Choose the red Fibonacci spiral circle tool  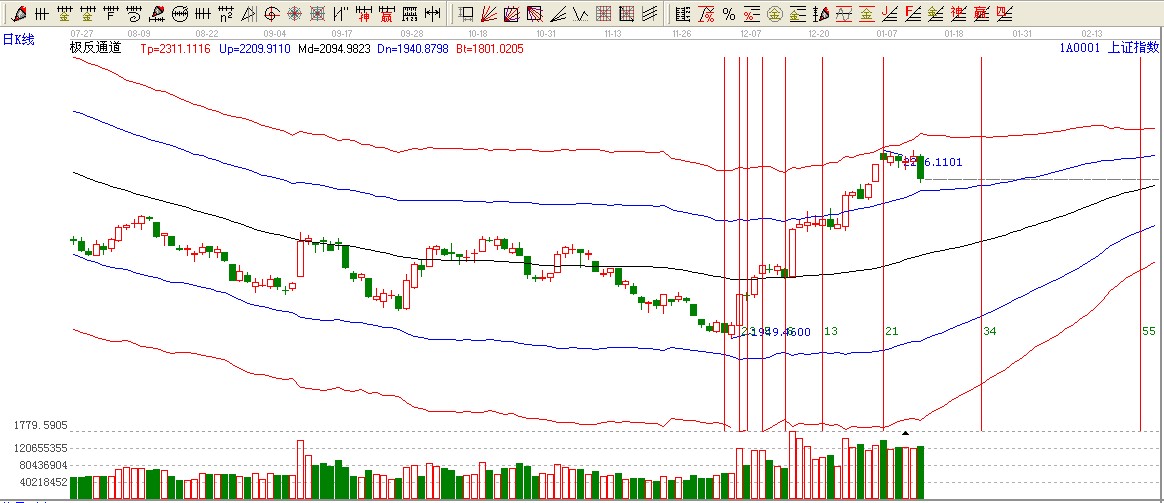[x=271, y=14]
